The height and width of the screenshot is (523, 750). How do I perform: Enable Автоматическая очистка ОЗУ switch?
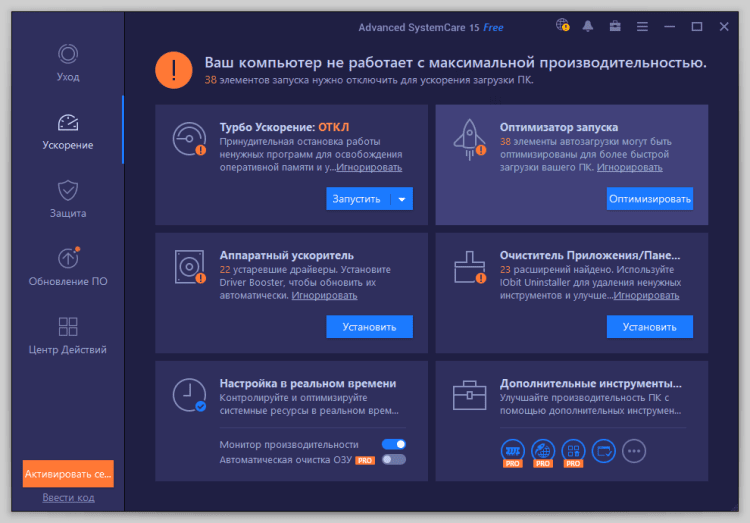[394, 460]
